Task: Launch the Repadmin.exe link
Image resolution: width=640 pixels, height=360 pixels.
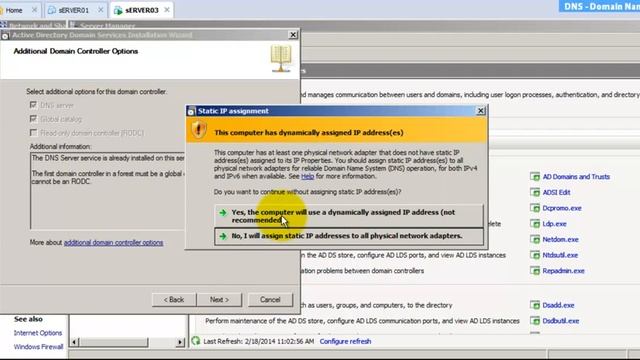Action: [563, 271]
